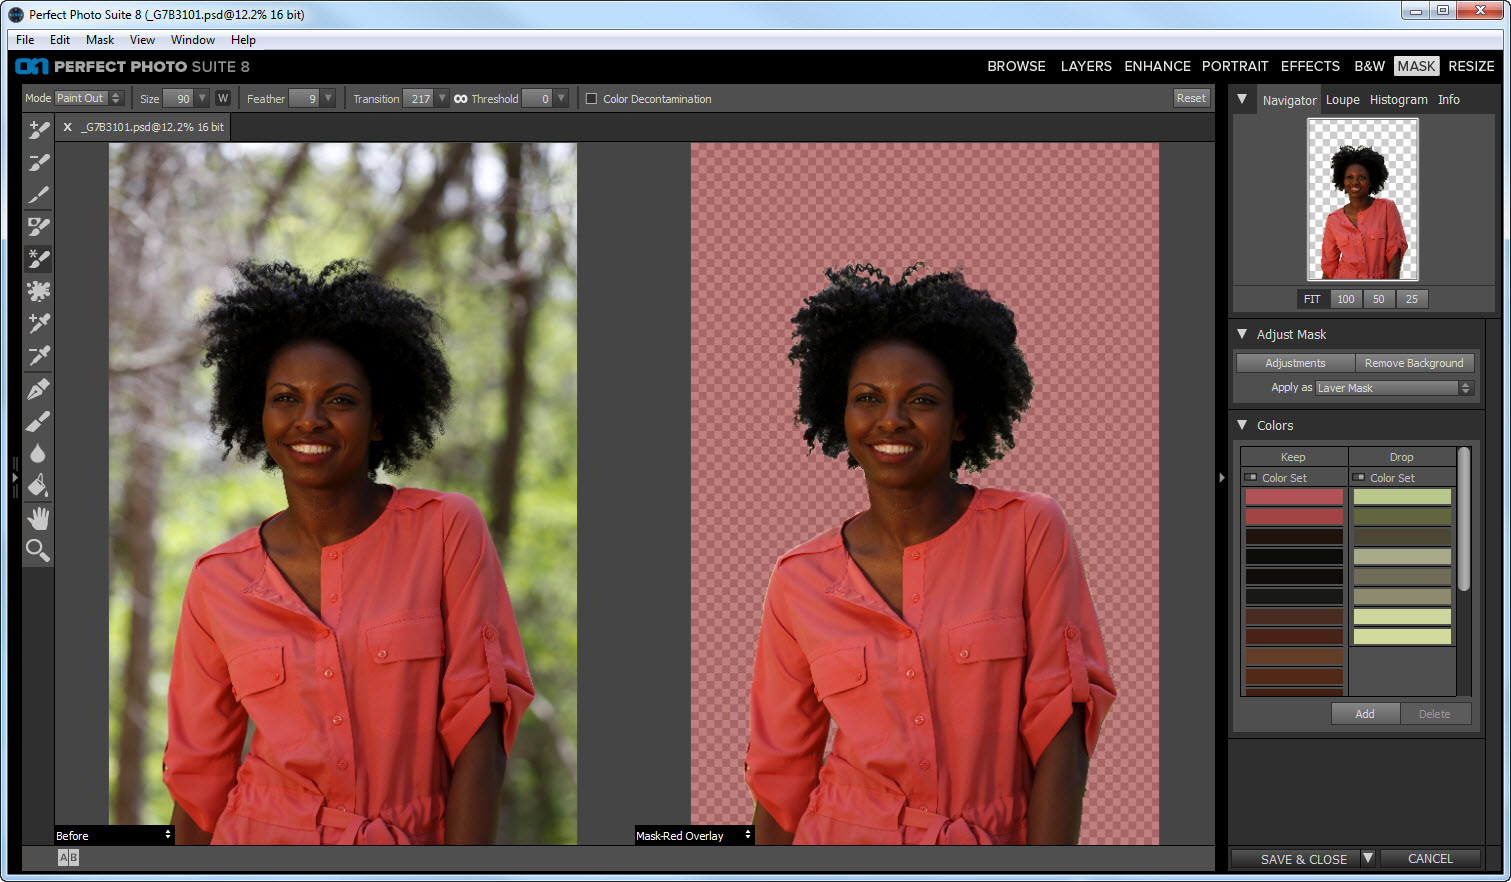
Task: Open the Mask-Red Overlay view dropdown
Action: click(694, 835)
